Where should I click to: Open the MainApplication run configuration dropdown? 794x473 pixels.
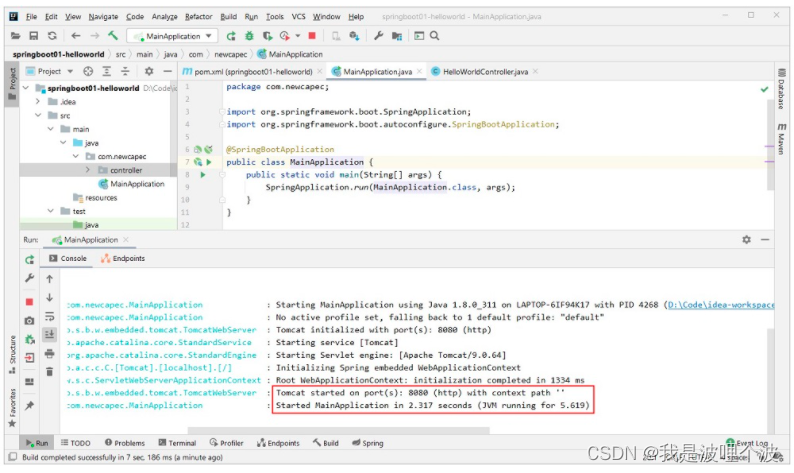click(x=173, y=36)
